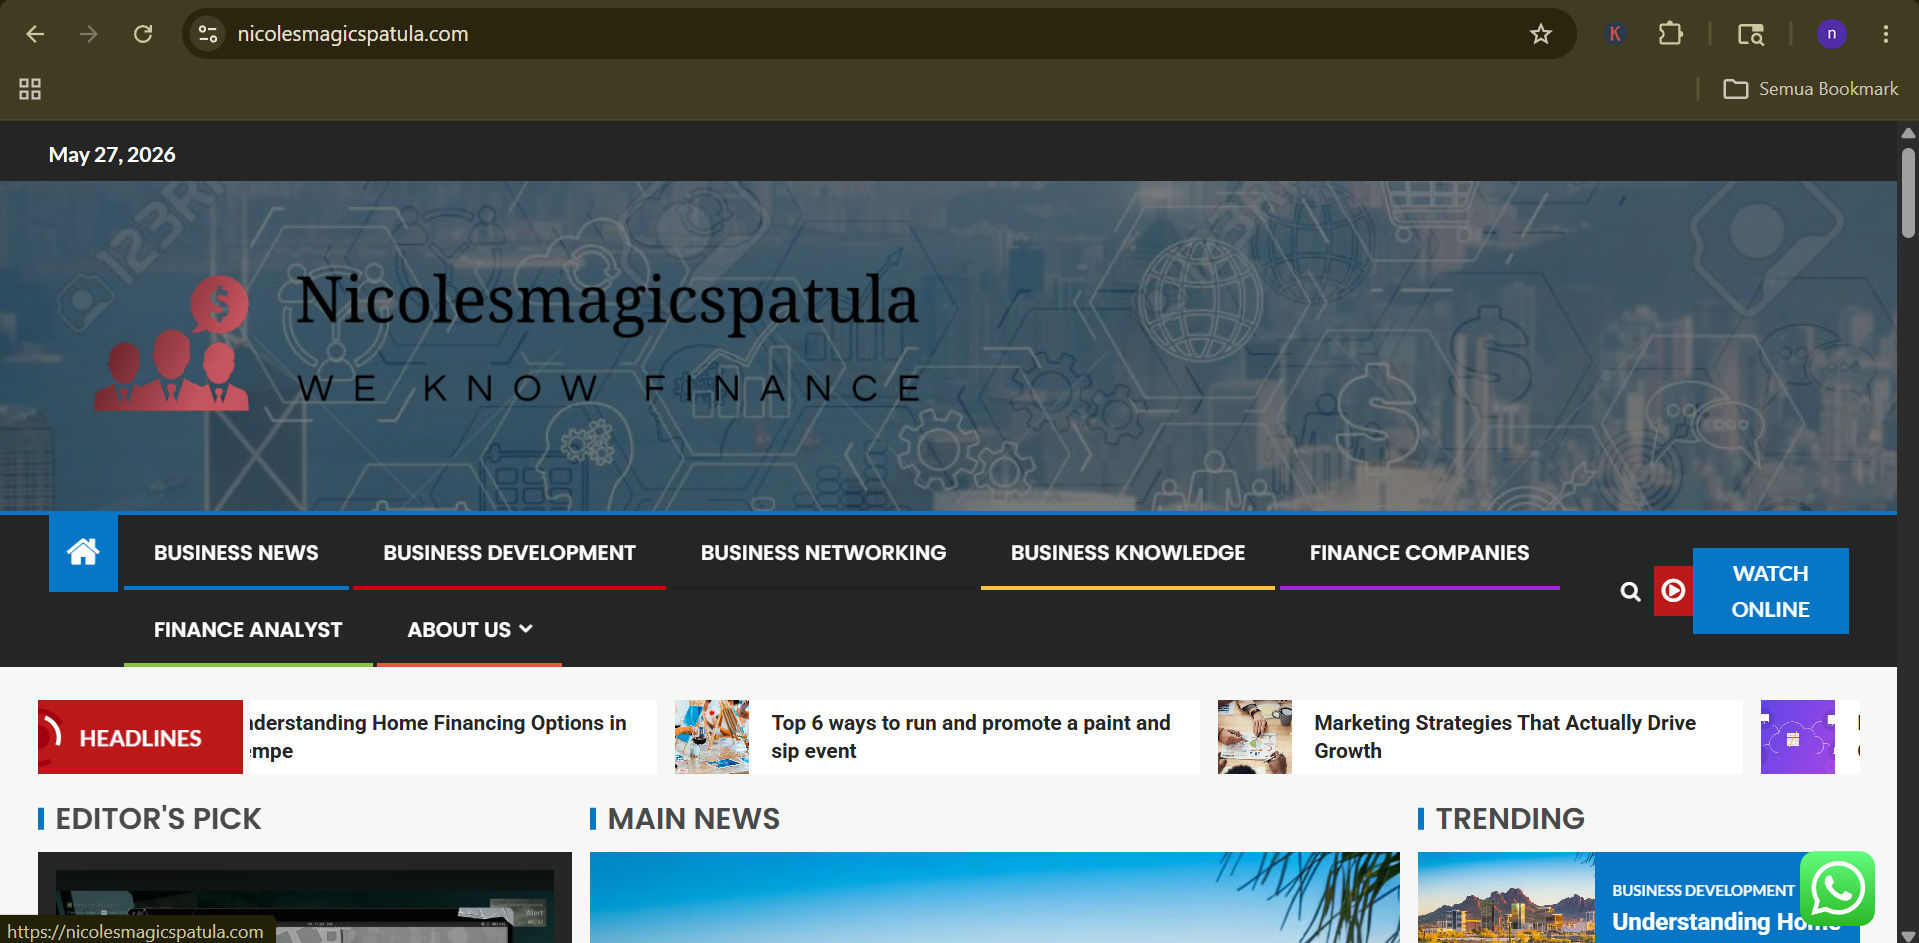1919x943 pixels.
Task: Click the Main News beach image
Action: (995, 897)
